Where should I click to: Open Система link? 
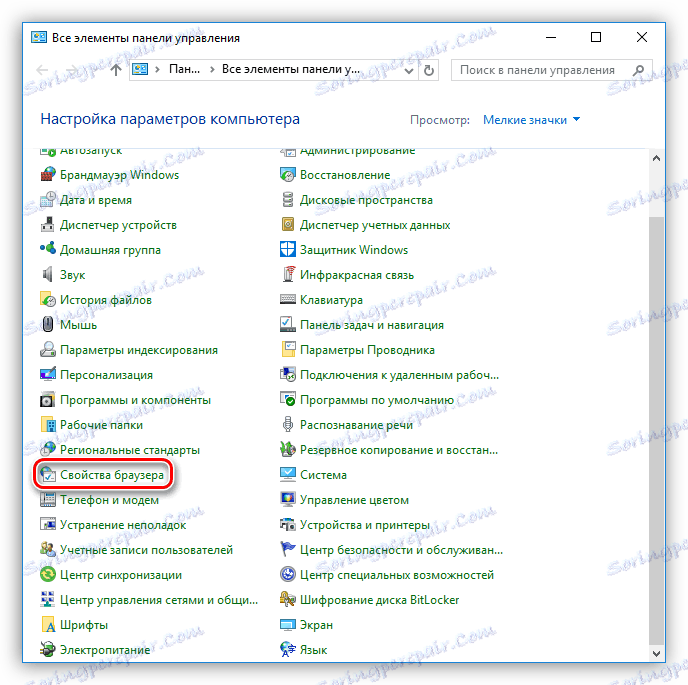[323, 475]
